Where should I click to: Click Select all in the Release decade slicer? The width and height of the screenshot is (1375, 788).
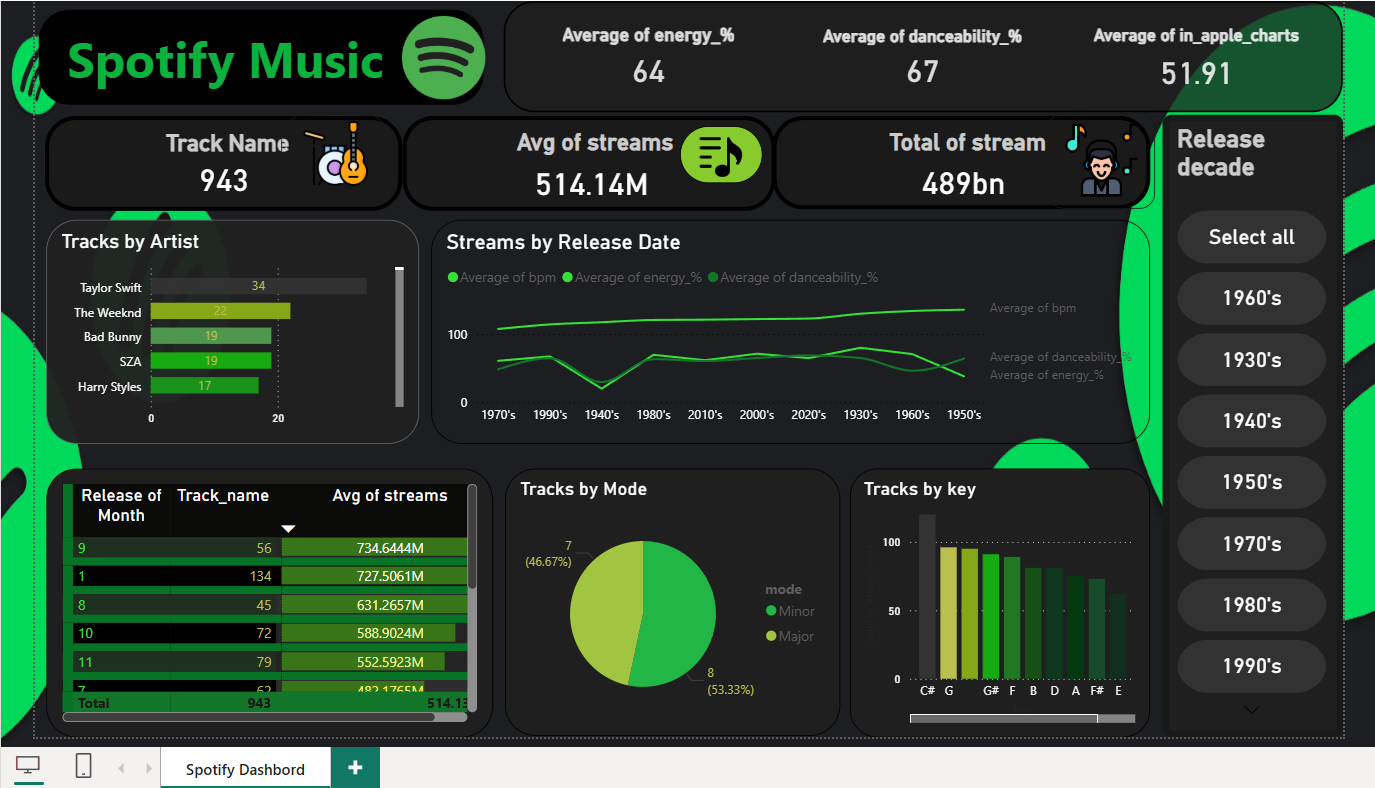click(1251, 237)
